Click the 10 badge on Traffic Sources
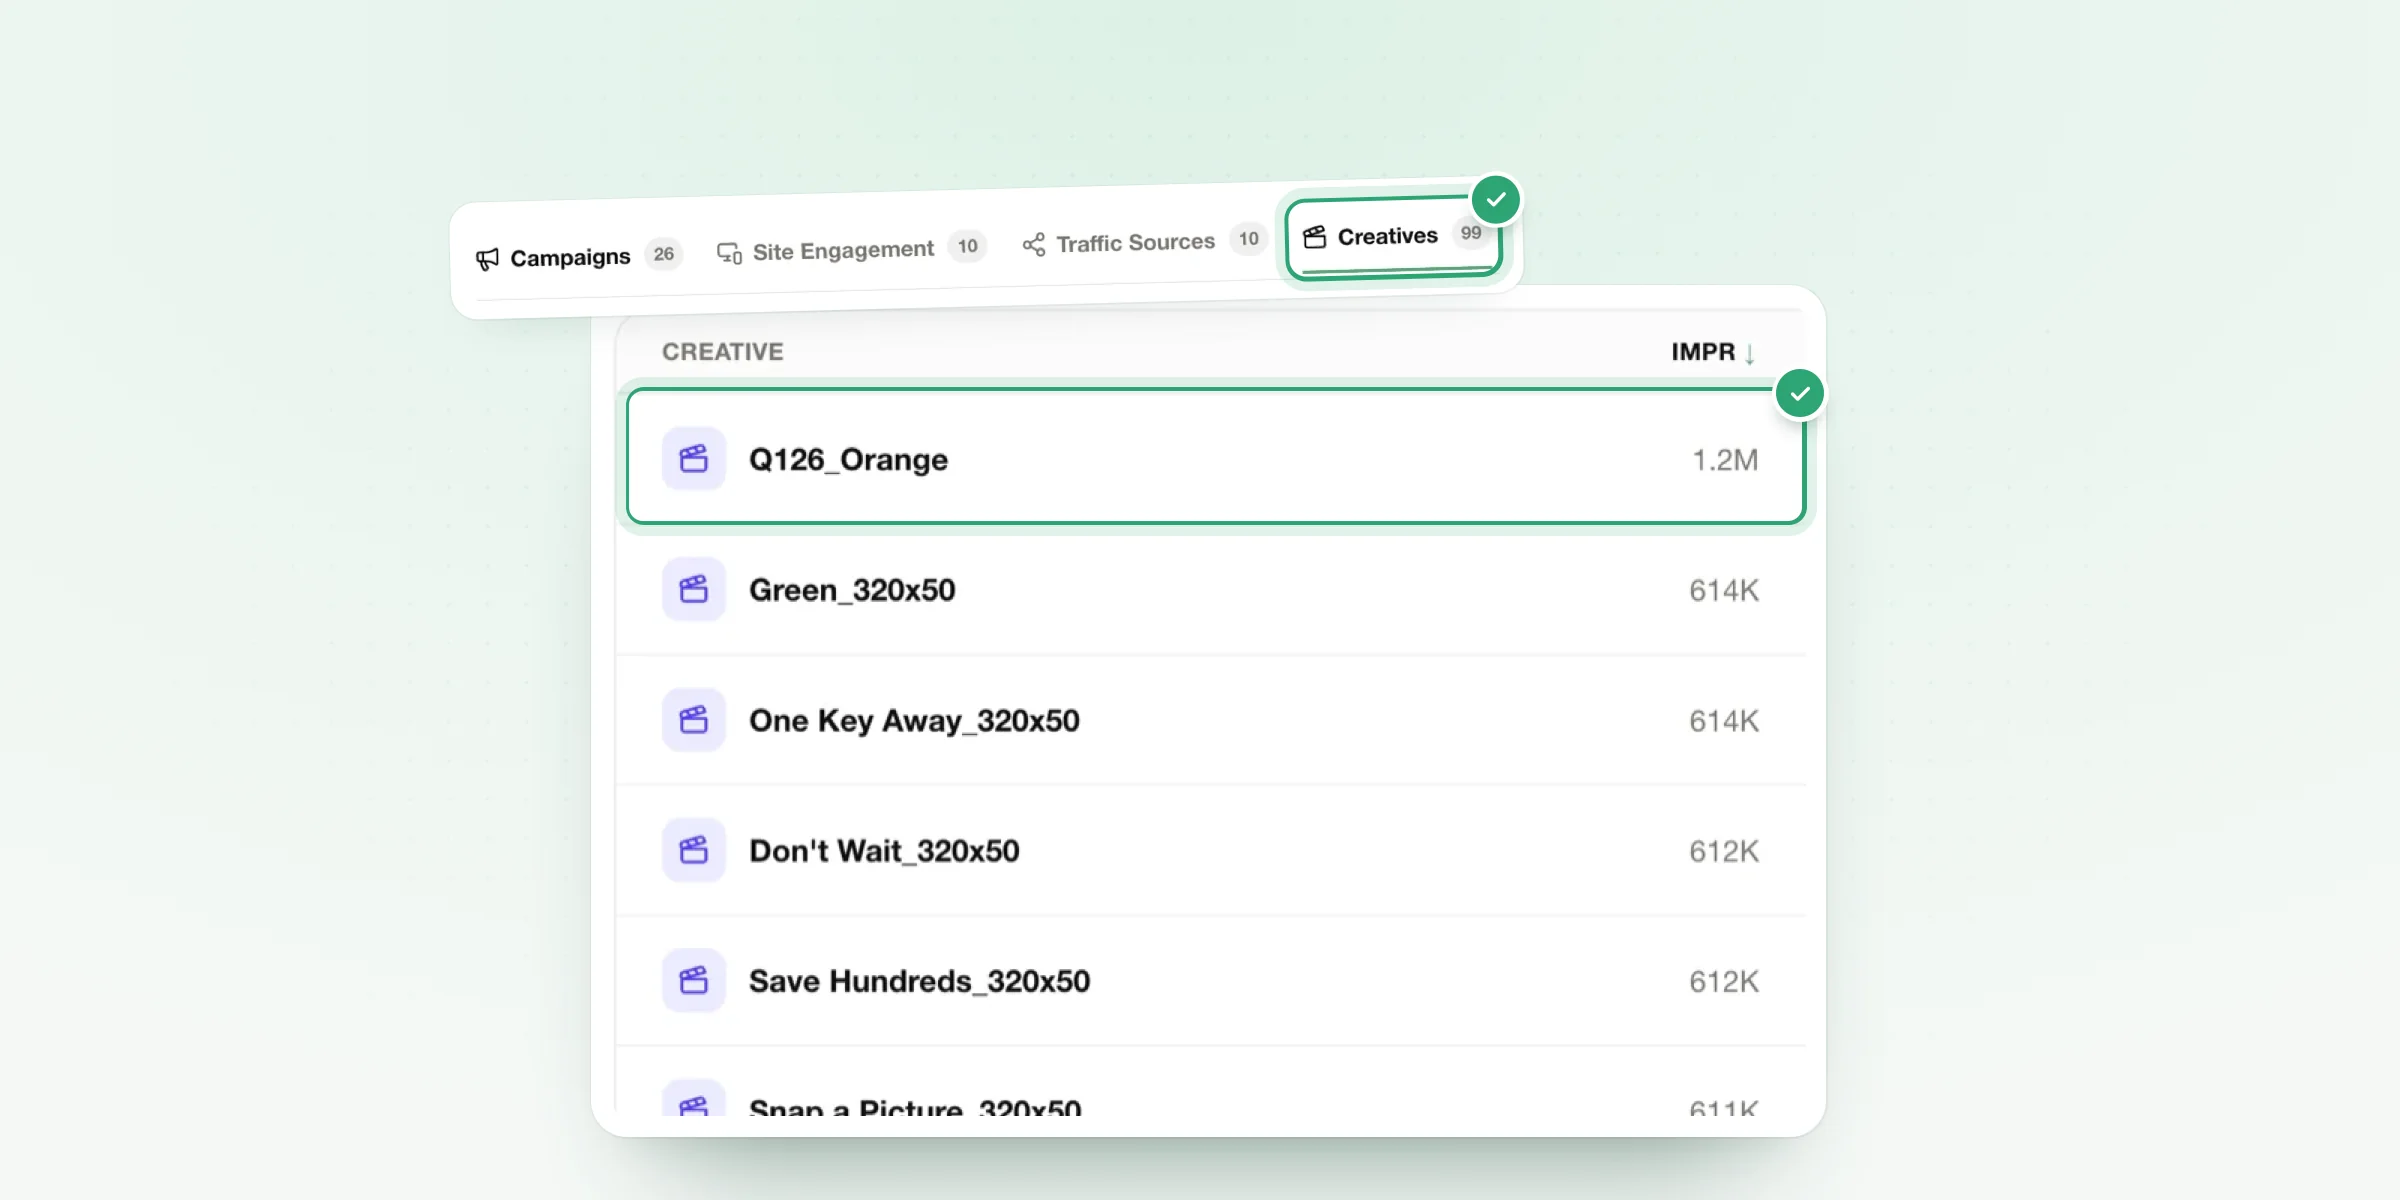This screenshot has width=2400, height=1200. click(1249, 239)
